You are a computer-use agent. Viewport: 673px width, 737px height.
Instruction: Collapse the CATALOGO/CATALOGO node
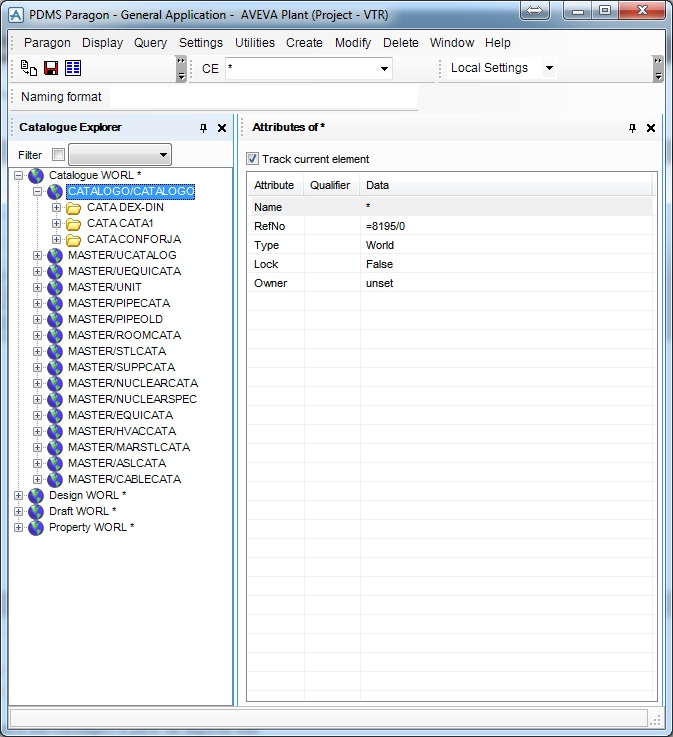(x=37, y=192)
